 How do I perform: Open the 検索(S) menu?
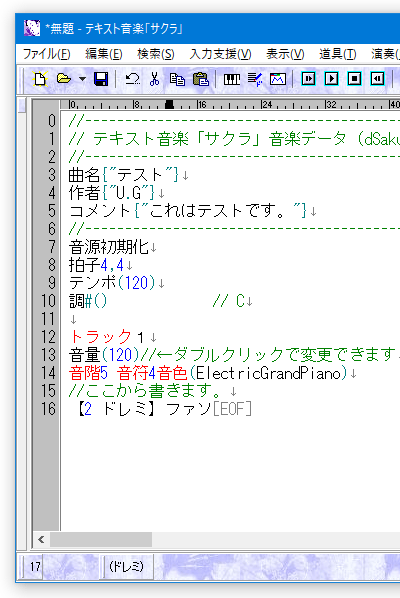[156, 54]
